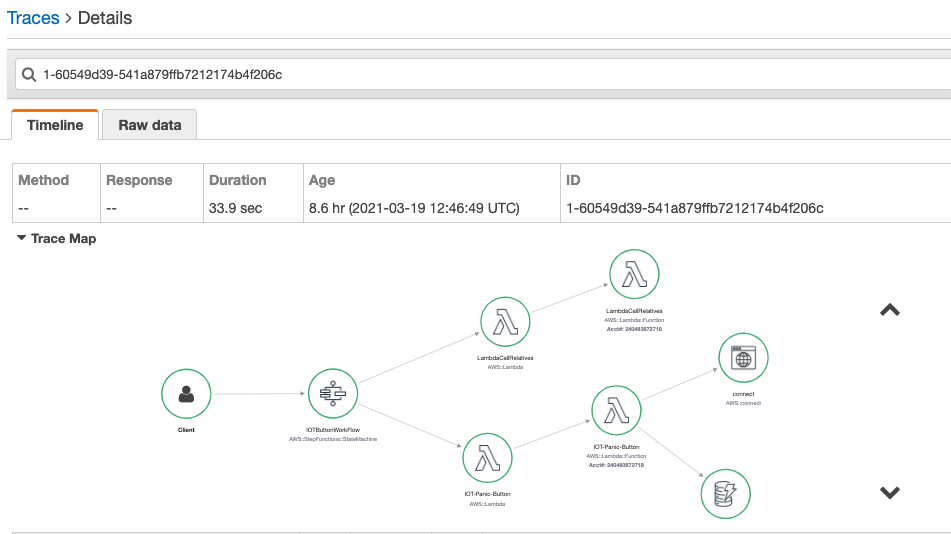Click the trace ID value in table
This screenshot has width=951, height=534.
tap(694, 208)
